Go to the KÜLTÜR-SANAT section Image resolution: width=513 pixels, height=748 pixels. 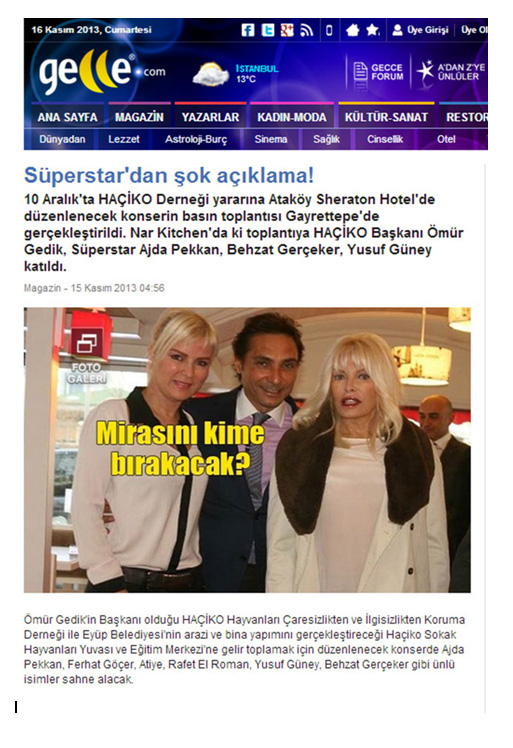(386, 117)
